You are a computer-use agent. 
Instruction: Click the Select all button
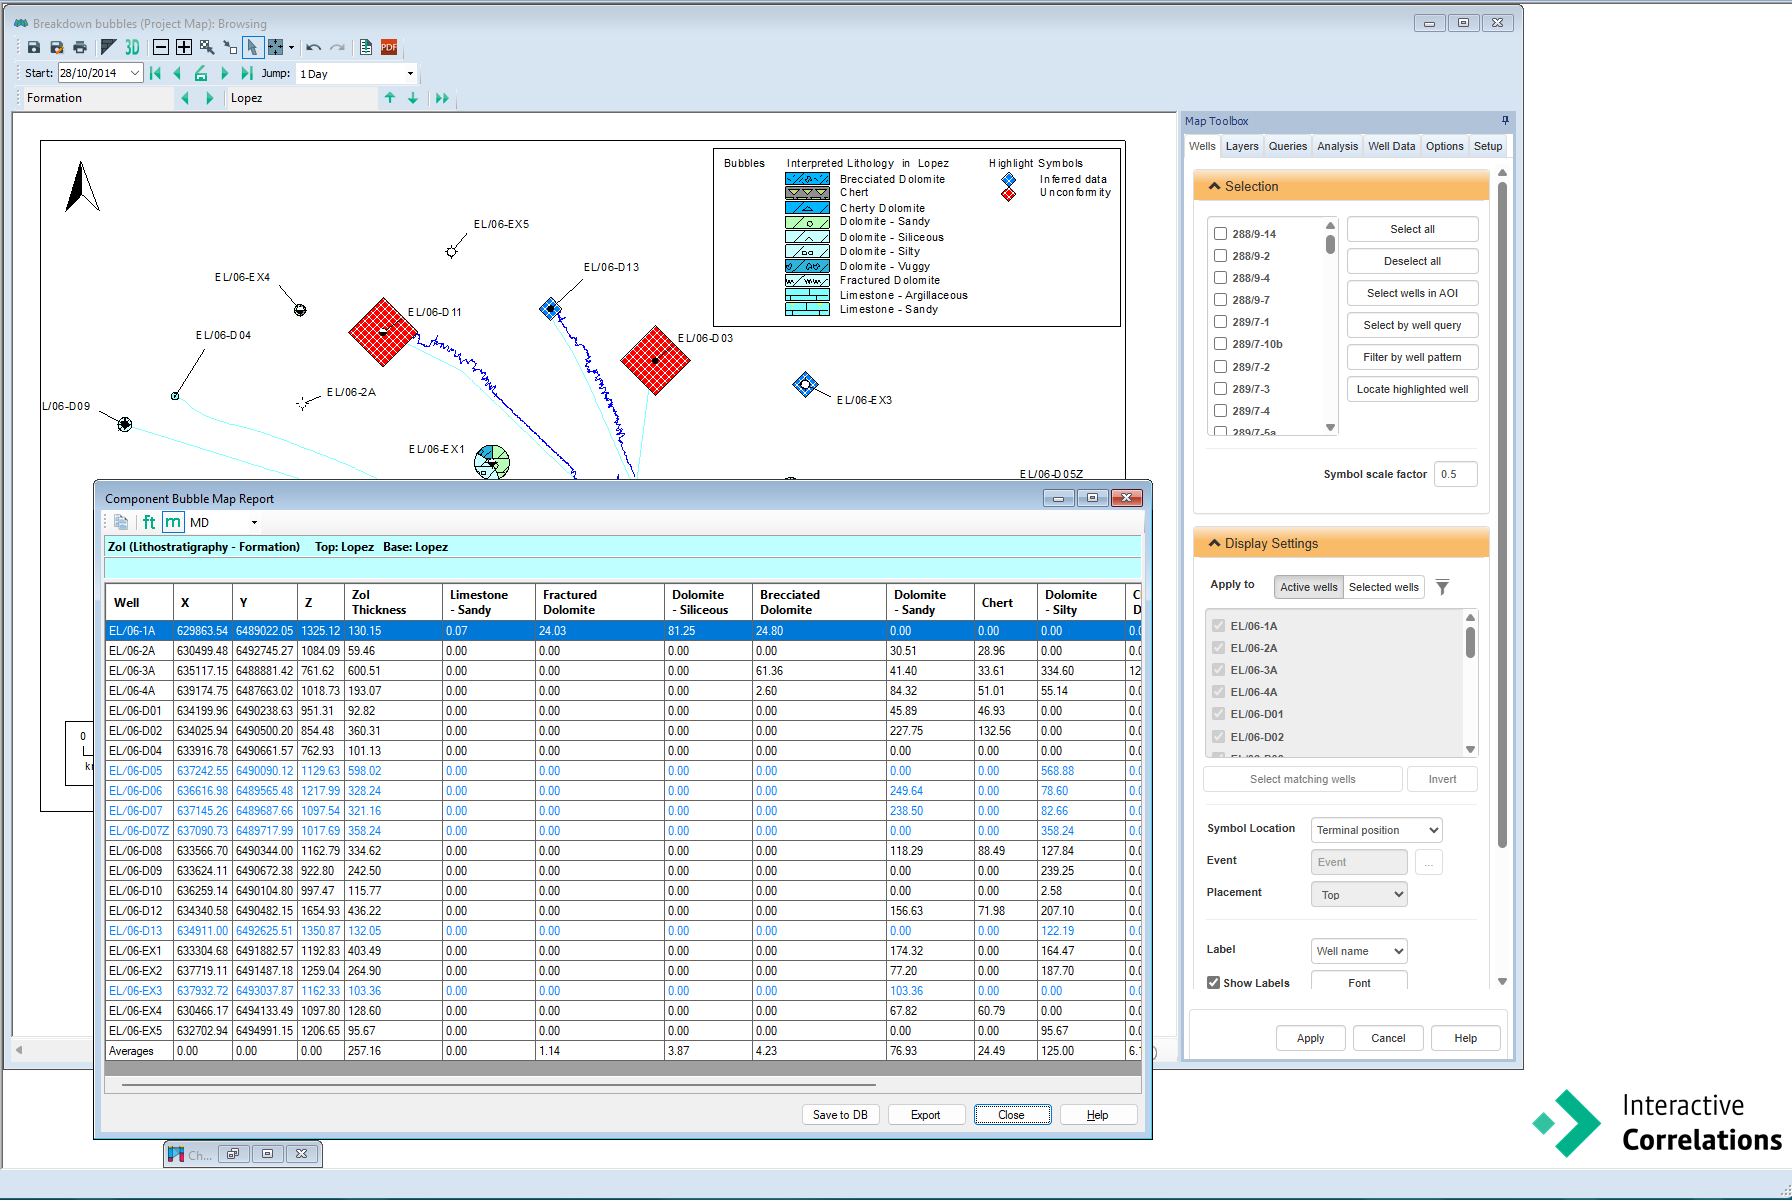pos(1412,229)
